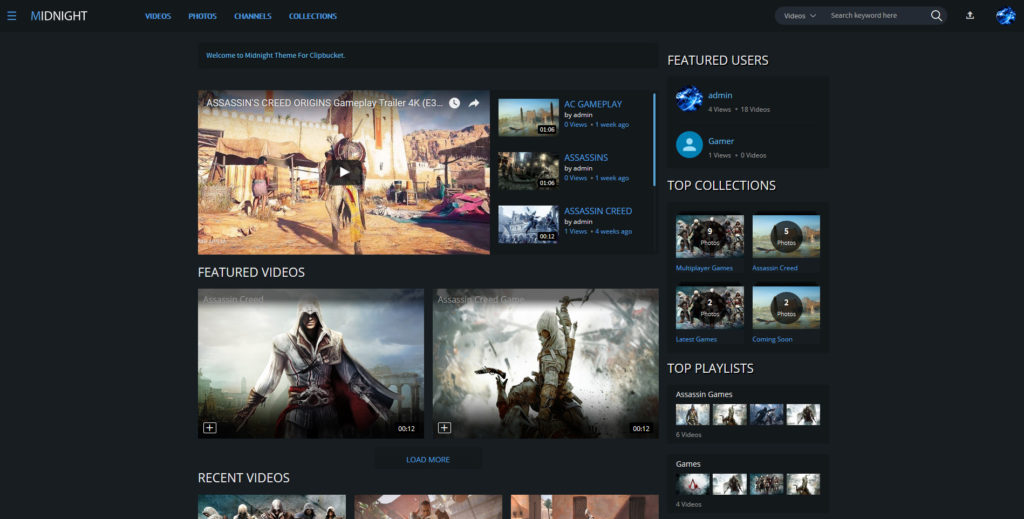Viewport: 1024px width, 519px height.
Task: Open the ASSASSIN CREED title link
Action: [x=598, y=211]
